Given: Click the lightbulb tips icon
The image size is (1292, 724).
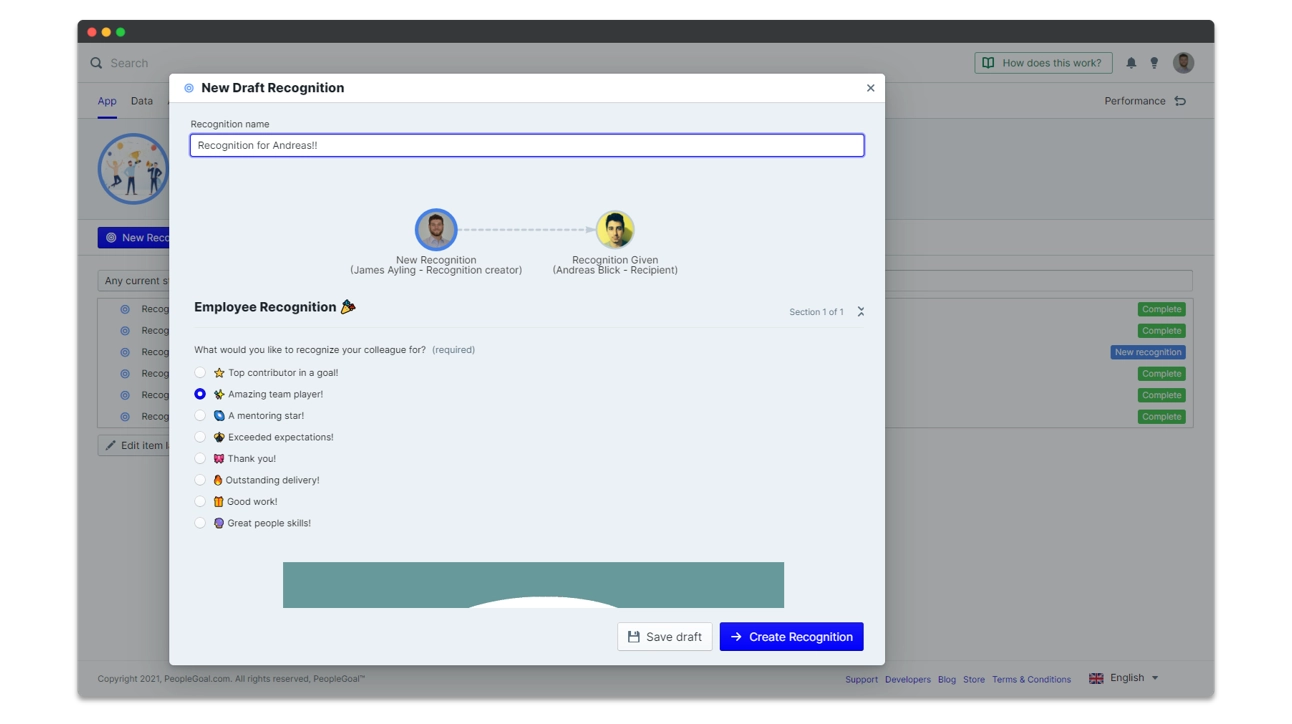Looking at the screenshot, I should pos(1154,63).
